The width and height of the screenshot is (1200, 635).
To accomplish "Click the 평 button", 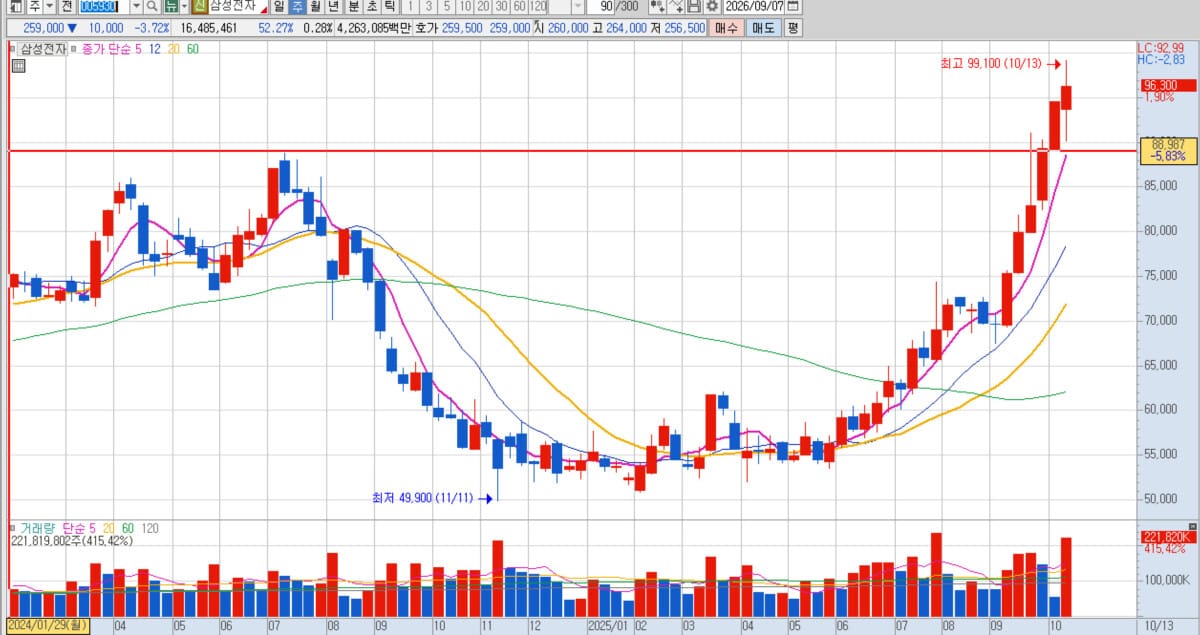I will pyautogui.click(x=793, y=28).
